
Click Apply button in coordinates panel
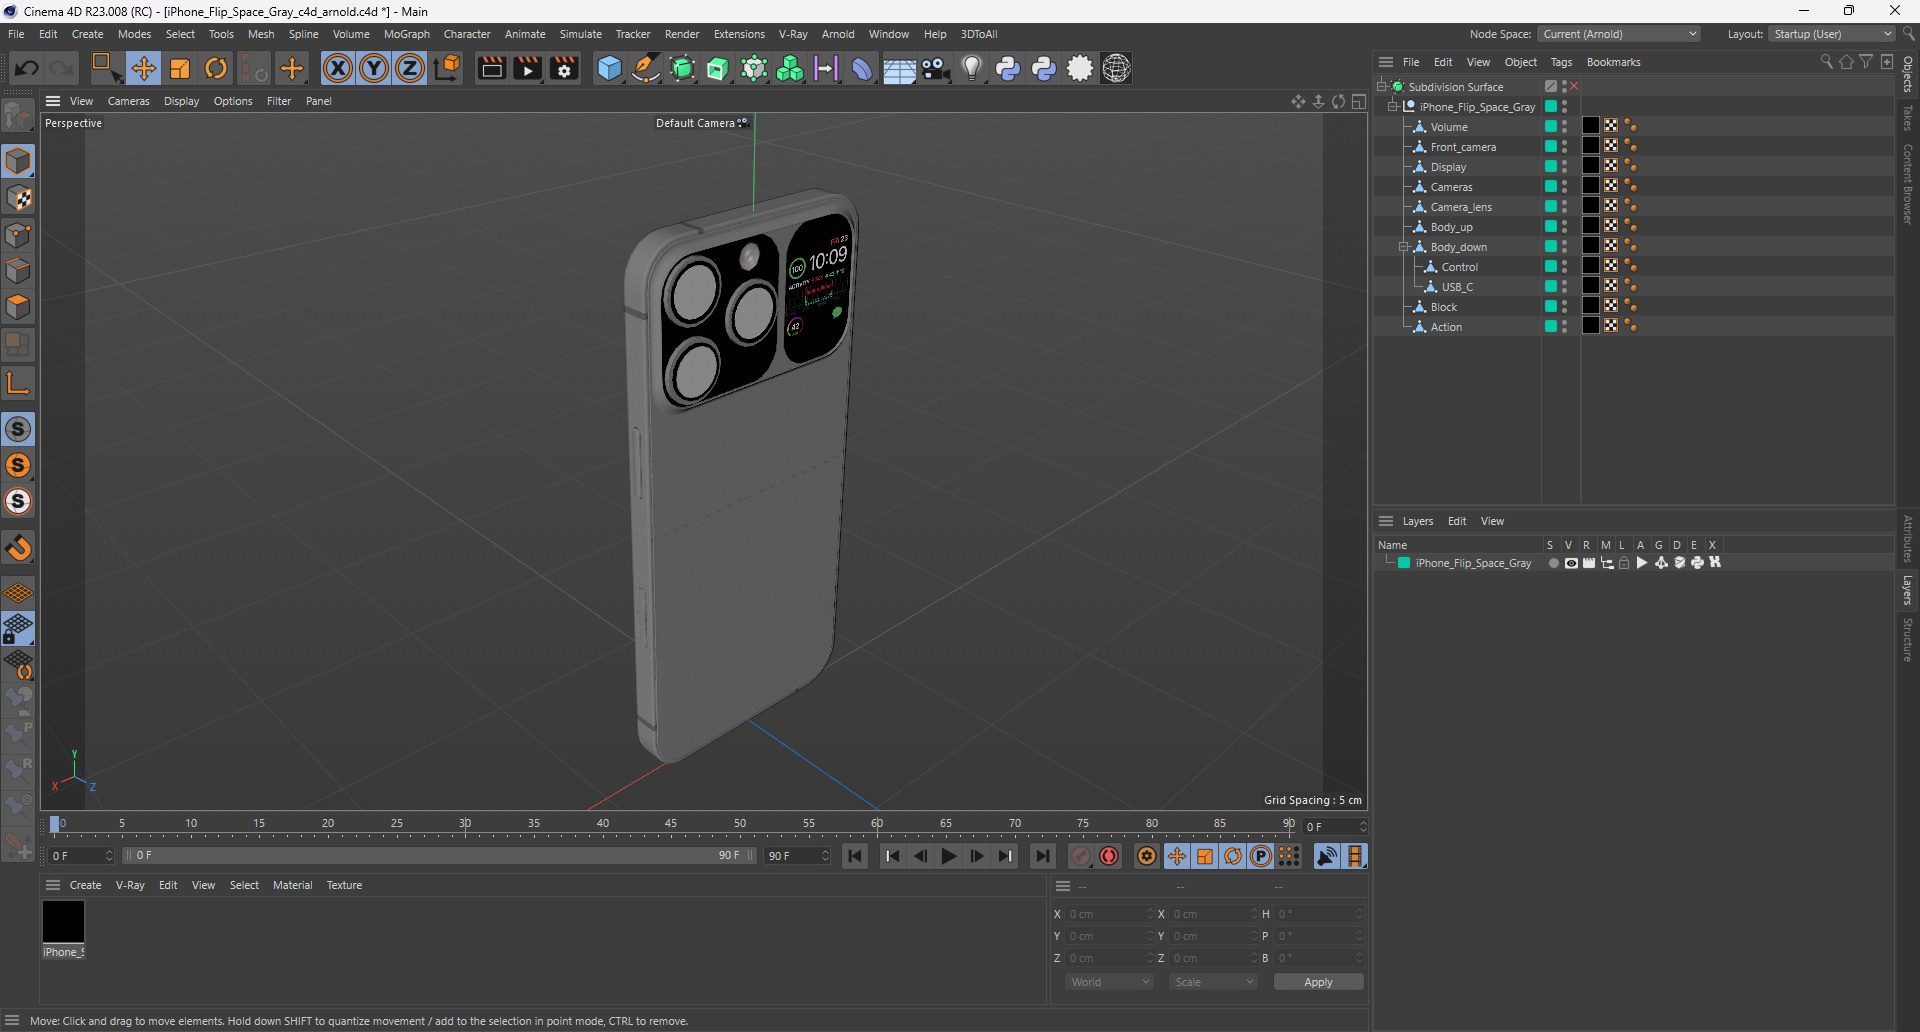[1318, 982]
